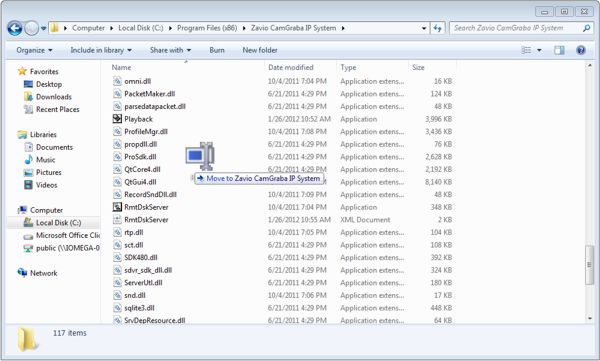Image resolution: width=600 pixels, height=361 pixels.
Task: Click the search magnifier icon
Action: coord(586,28)
